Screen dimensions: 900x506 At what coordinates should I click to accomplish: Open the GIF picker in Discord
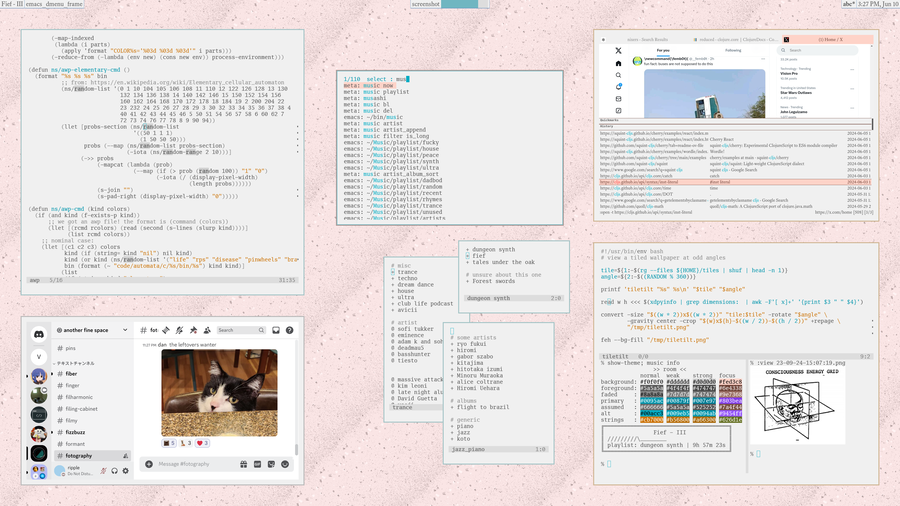pos(257,464)
